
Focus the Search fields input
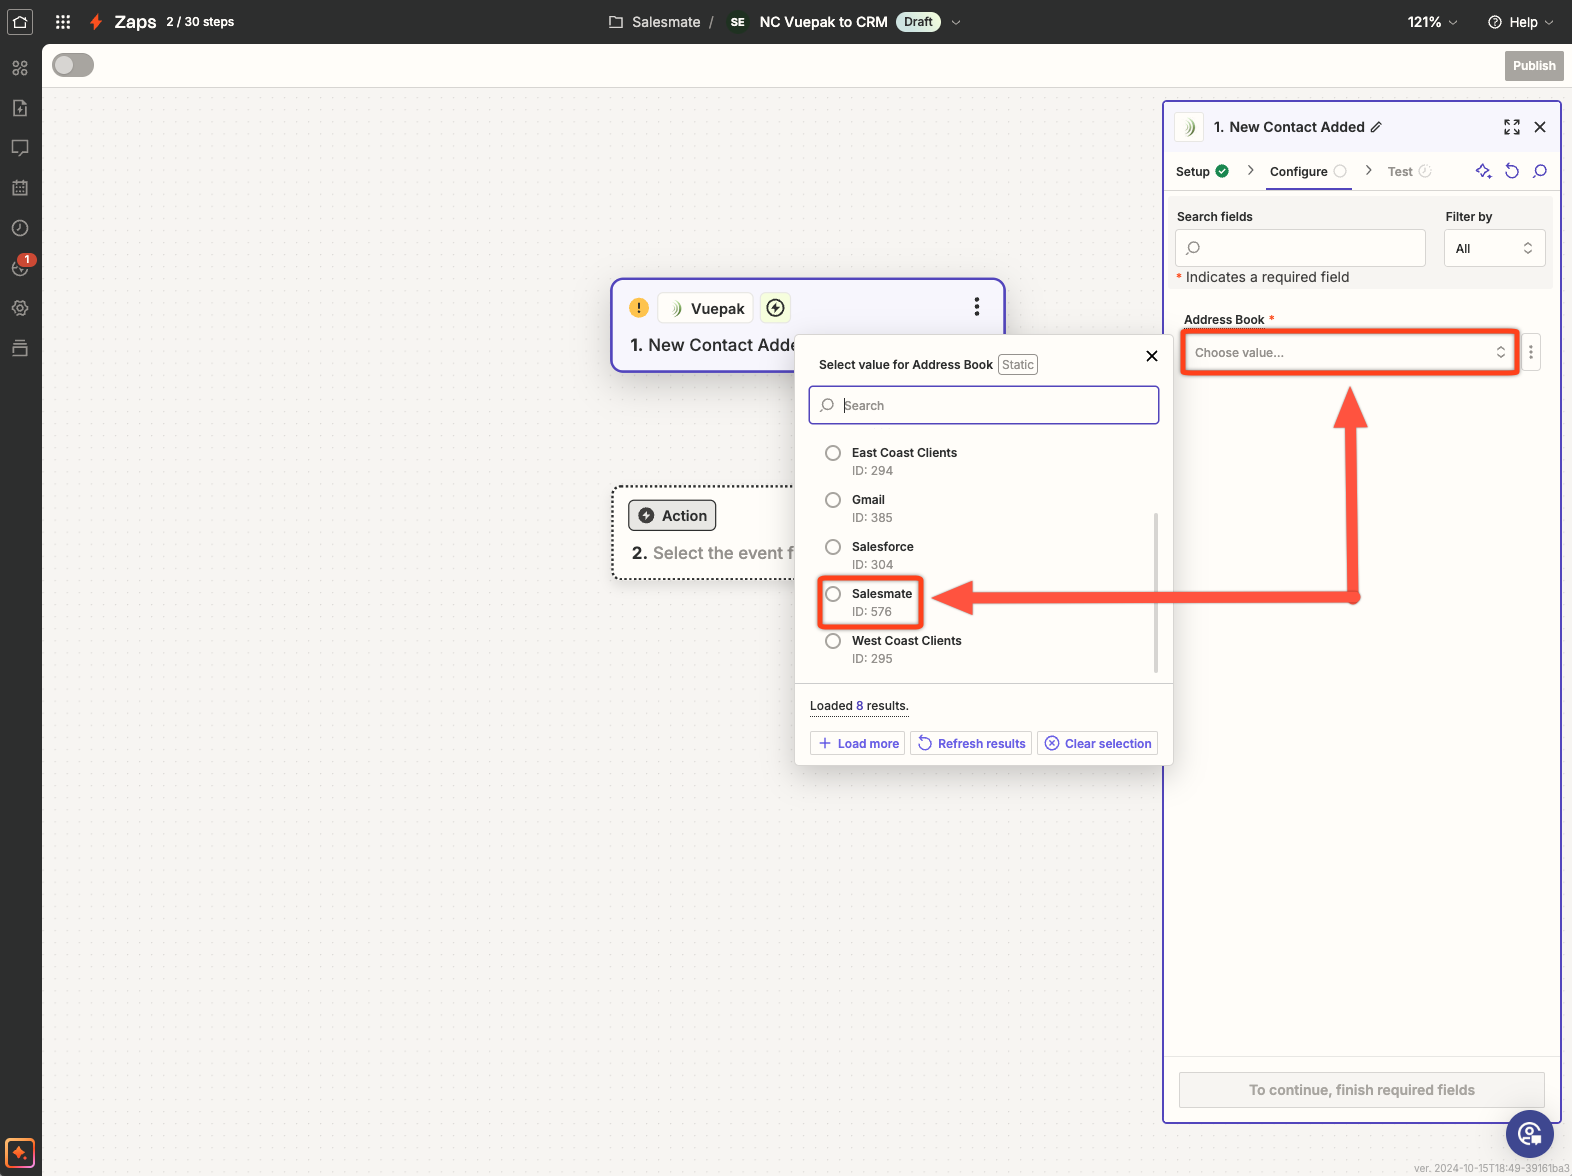1300,248
